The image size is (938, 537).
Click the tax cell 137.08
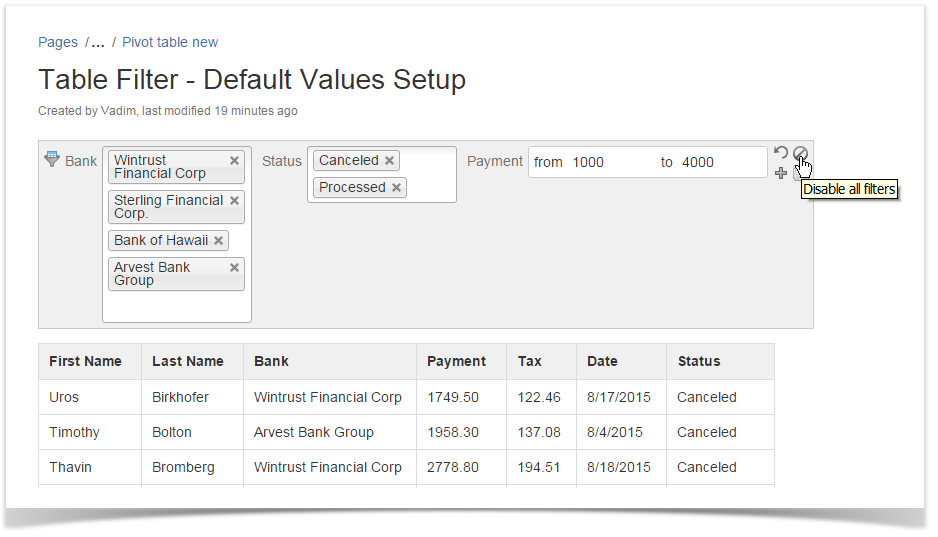(539, 432)
